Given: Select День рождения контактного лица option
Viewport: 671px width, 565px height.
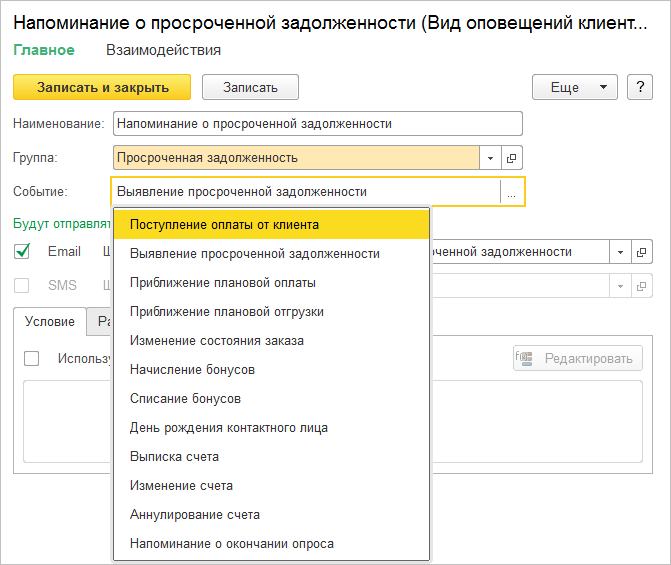Looking at the screenshot, I should click(228, 428).
